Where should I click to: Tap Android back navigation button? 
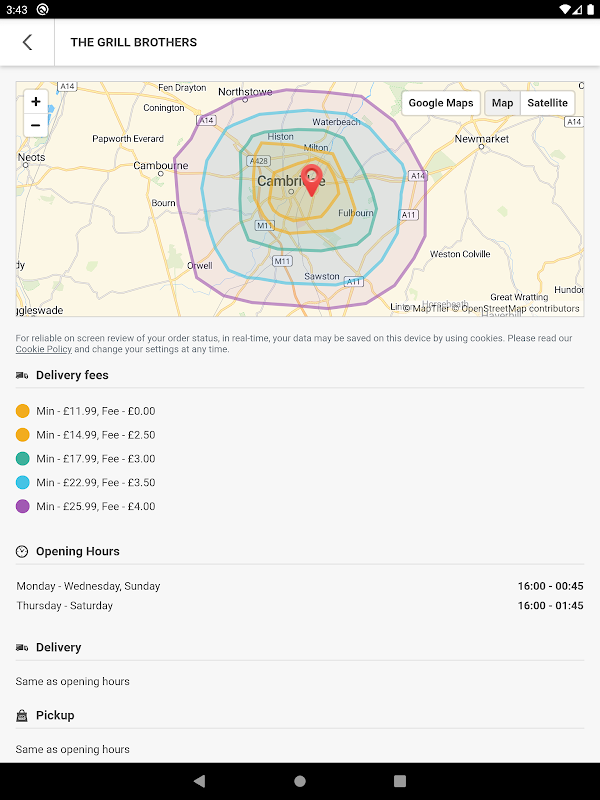click(199, 781)
